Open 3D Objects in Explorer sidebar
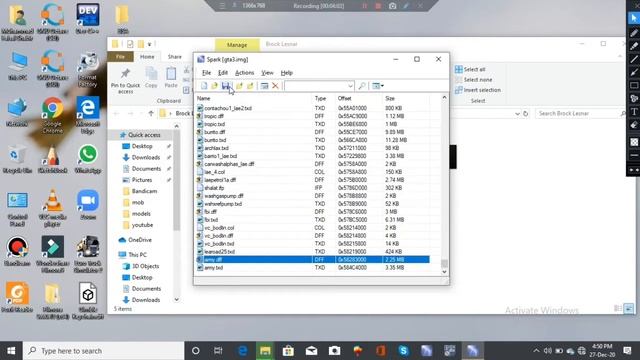Screen dimensions: 640x360 click(141, 266)
